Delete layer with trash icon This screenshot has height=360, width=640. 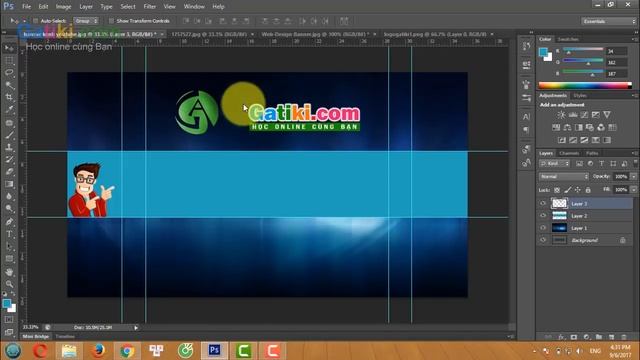pyautogui.click(x=624, y=337)
